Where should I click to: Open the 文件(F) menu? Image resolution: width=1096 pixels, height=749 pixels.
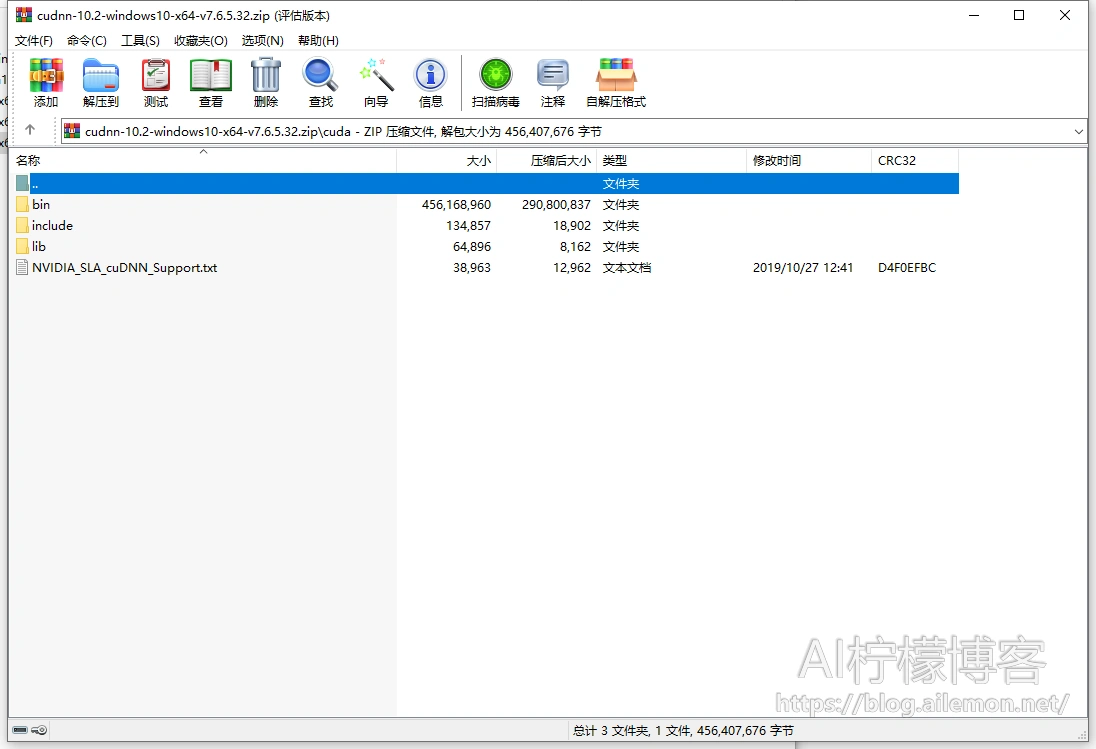pyautogui.click(x=34, y=41)
